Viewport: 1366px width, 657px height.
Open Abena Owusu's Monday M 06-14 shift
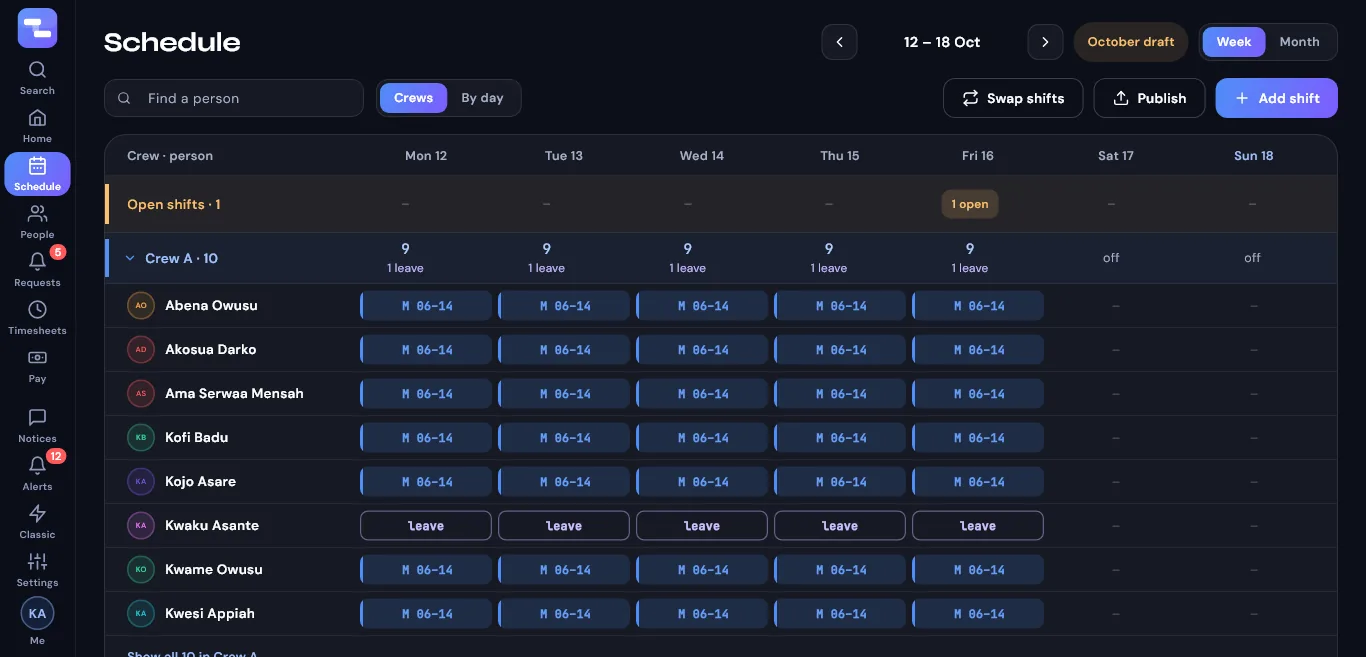pyautogui.click(x=426, y=306)
